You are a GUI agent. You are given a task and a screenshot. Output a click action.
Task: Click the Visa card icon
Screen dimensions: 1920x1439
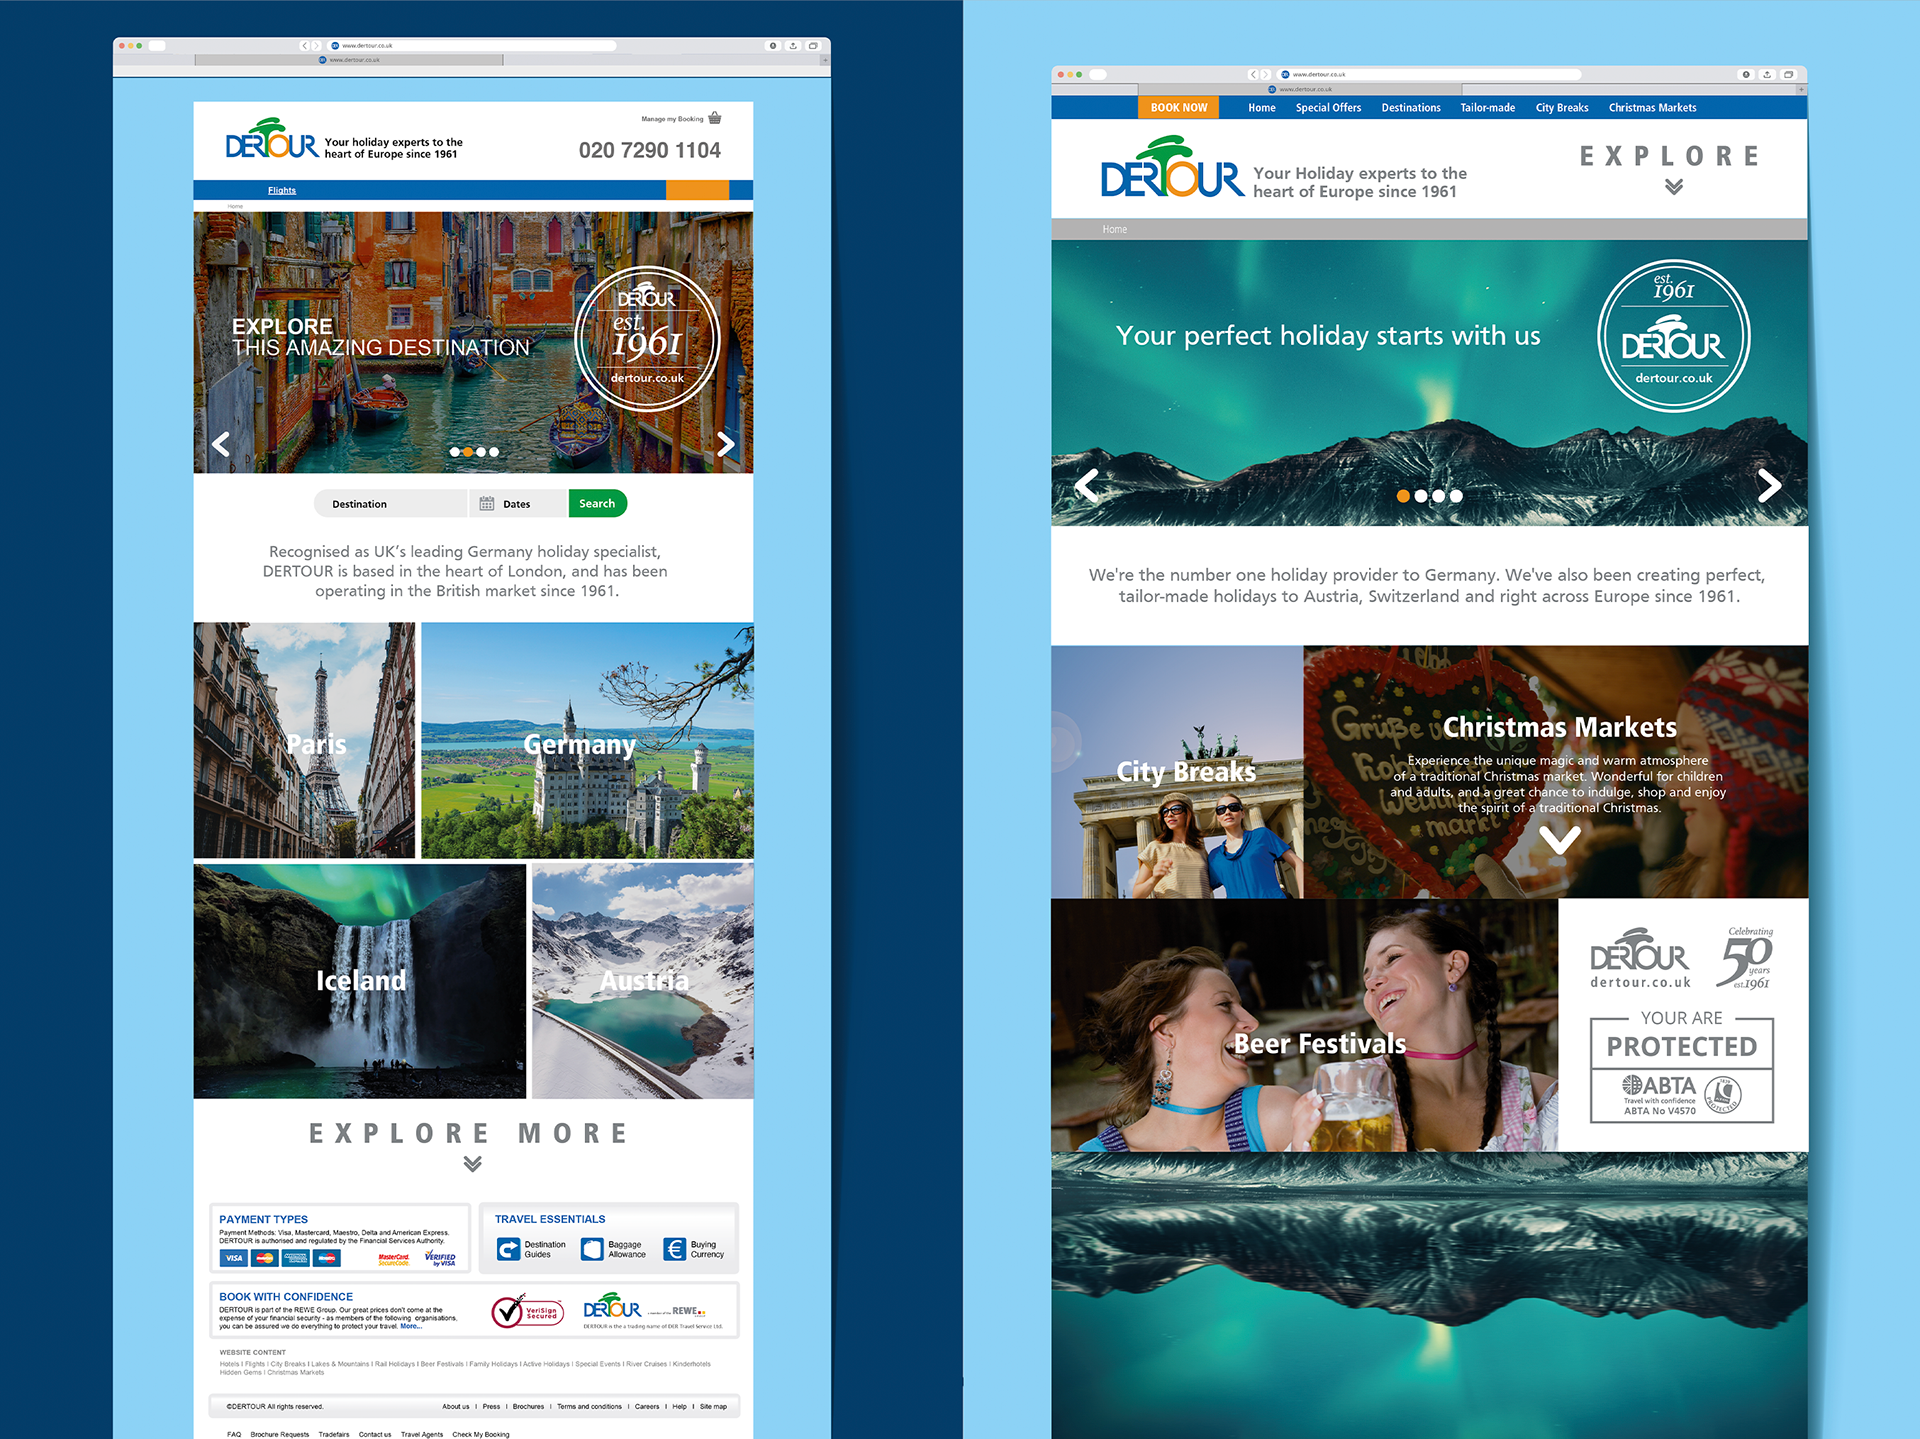tap(234, 1258)
